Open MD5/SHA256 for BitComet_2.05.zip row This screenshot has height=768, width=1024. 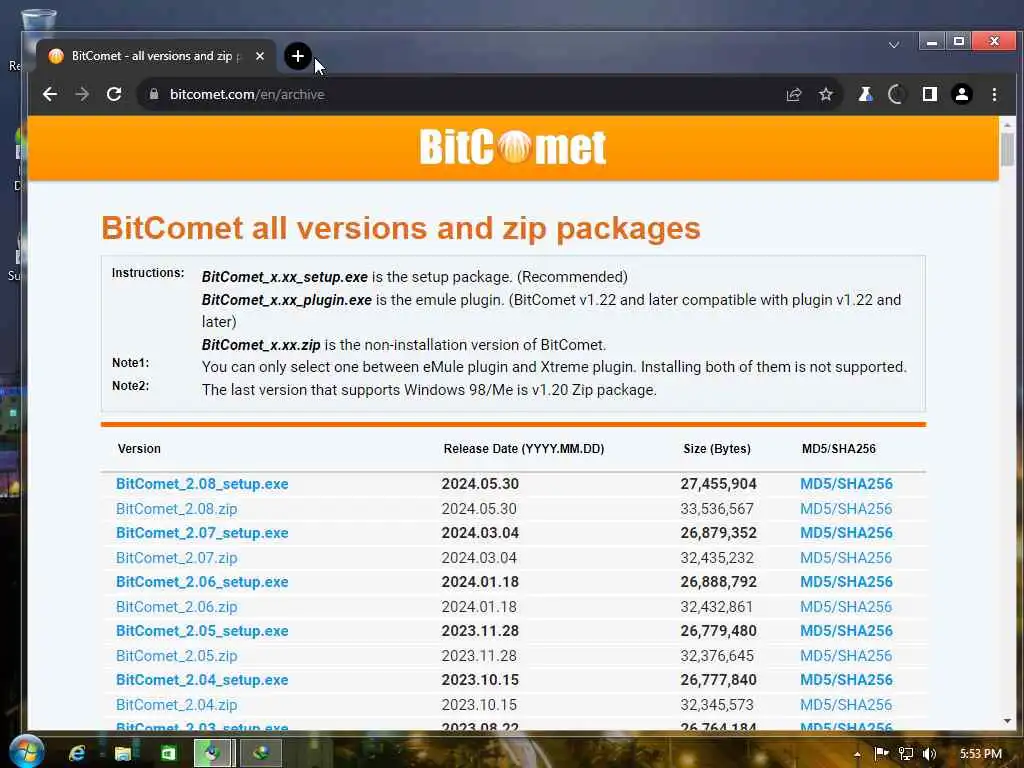click(846, 656)
